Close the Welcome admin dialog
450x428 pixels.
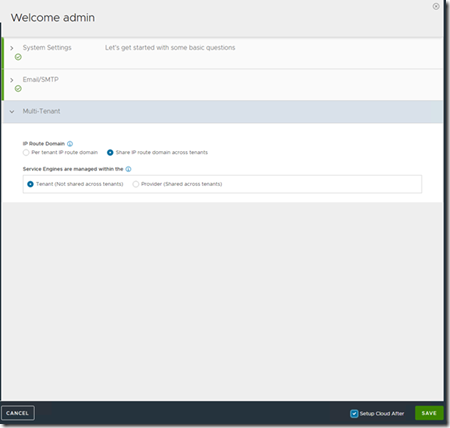[436, 6]
